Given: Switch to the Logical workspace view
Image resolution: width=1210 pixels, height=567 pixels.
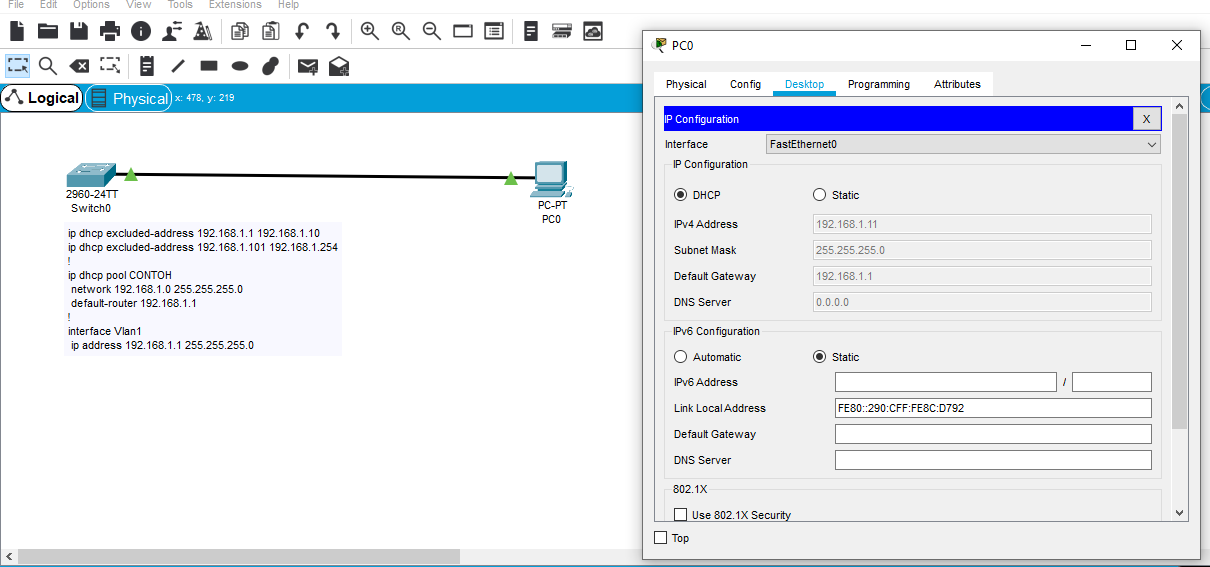Looking at the screenshot, I should 42,98.
